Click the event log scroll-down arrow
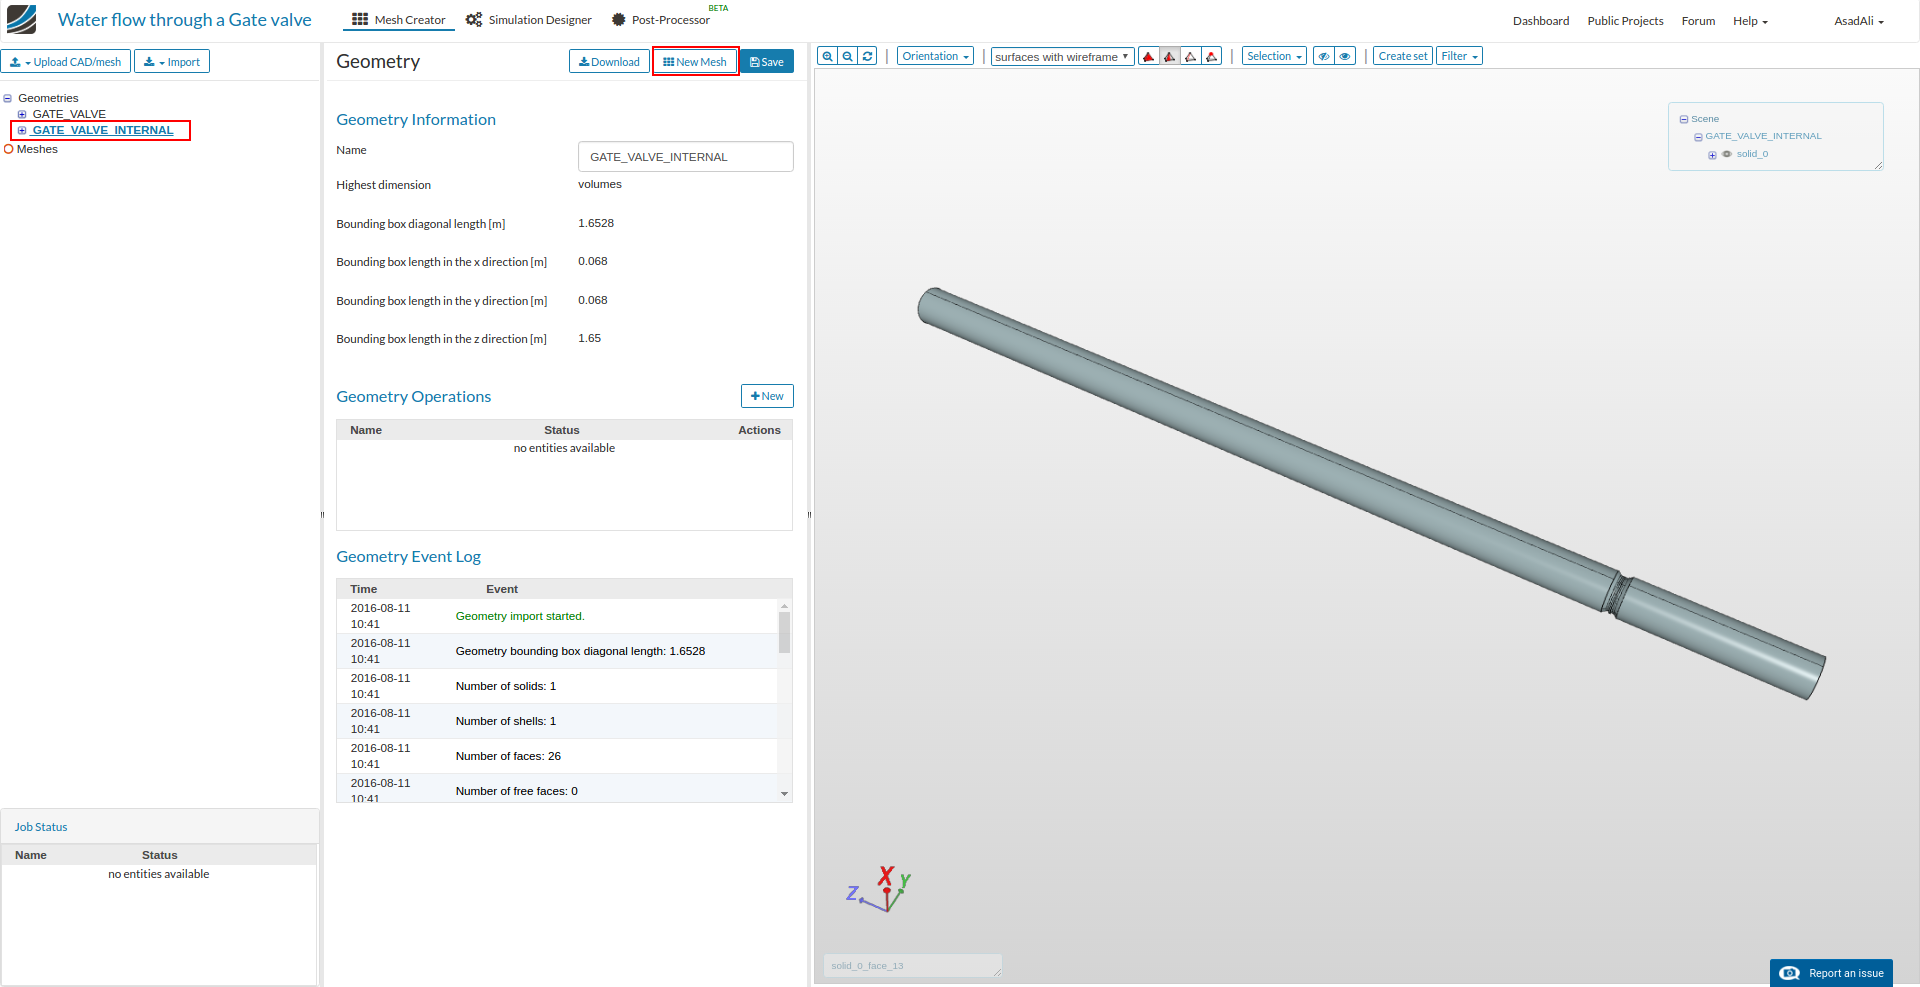This screenshot has width=1920, height=987. pos(785,794)
